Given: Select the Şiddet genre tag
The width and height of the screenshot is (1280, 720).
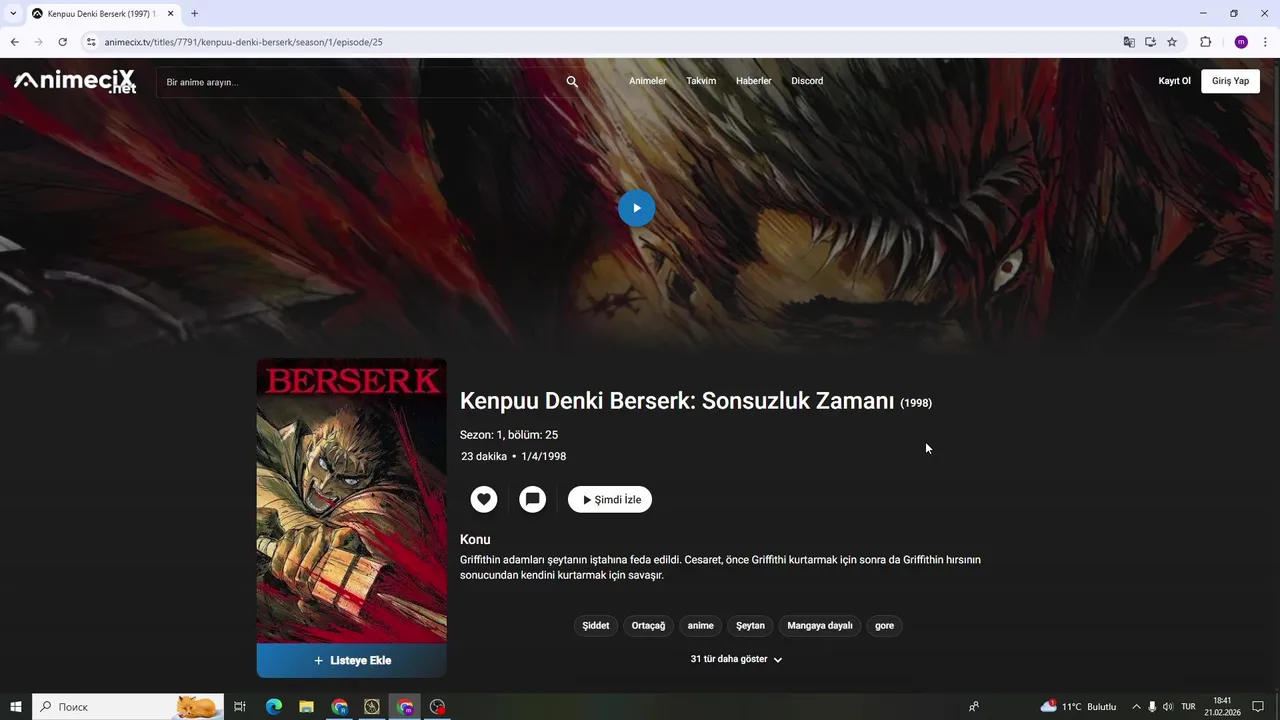Looking at the screenshot, I should pyautogui.click(x=596, y=626).
